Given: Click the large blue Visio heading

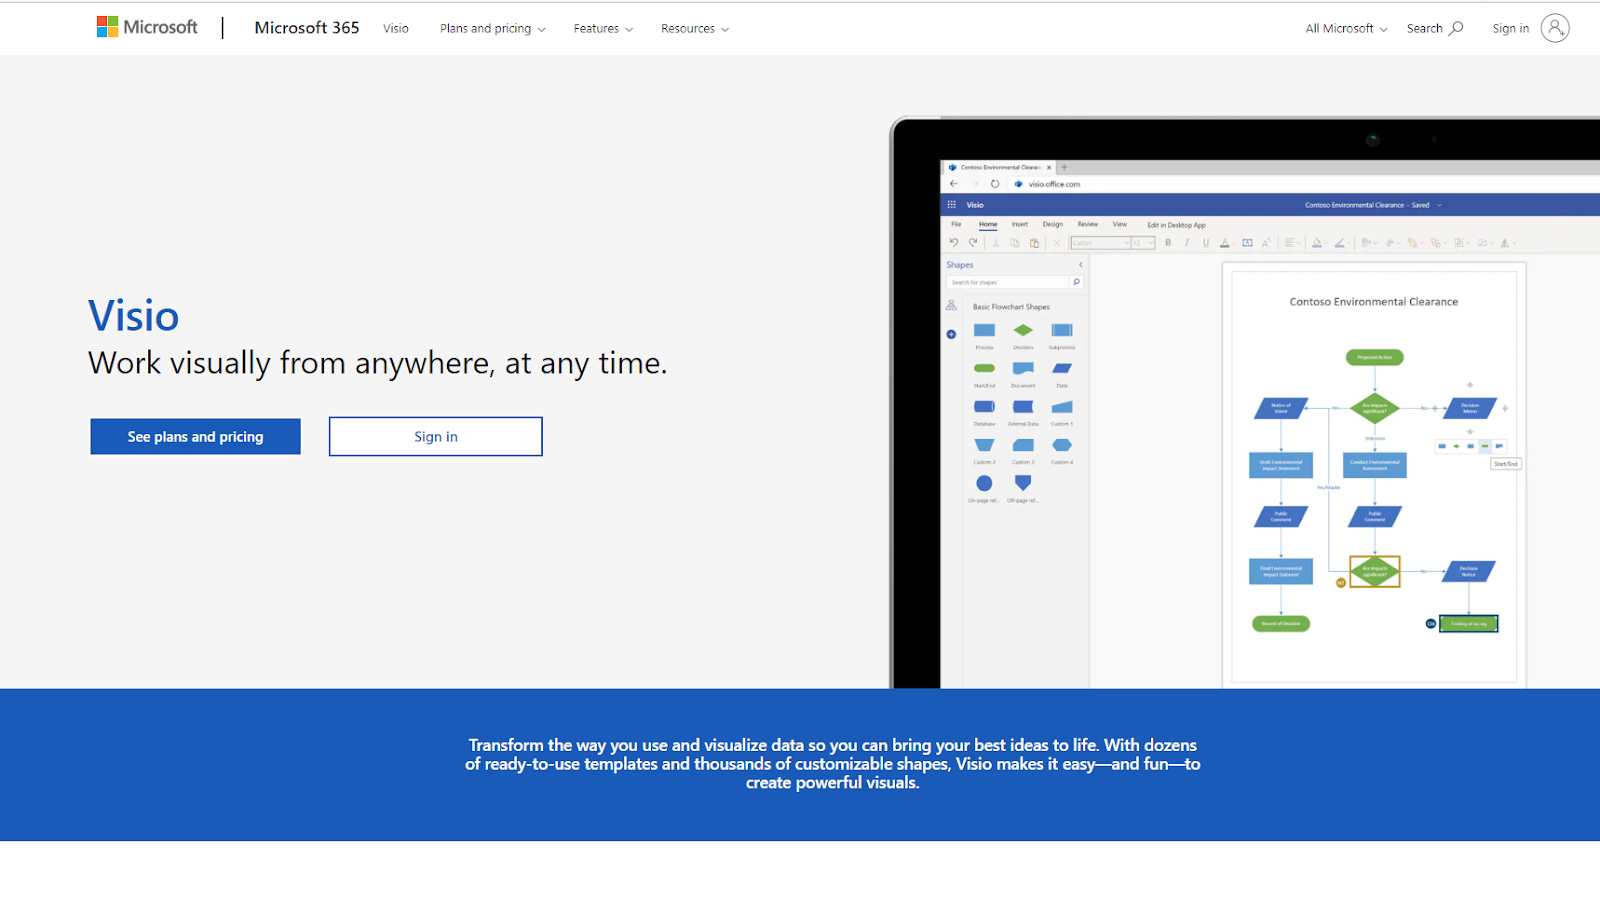Looking at the screenshot, I should (x=134, y=316).
